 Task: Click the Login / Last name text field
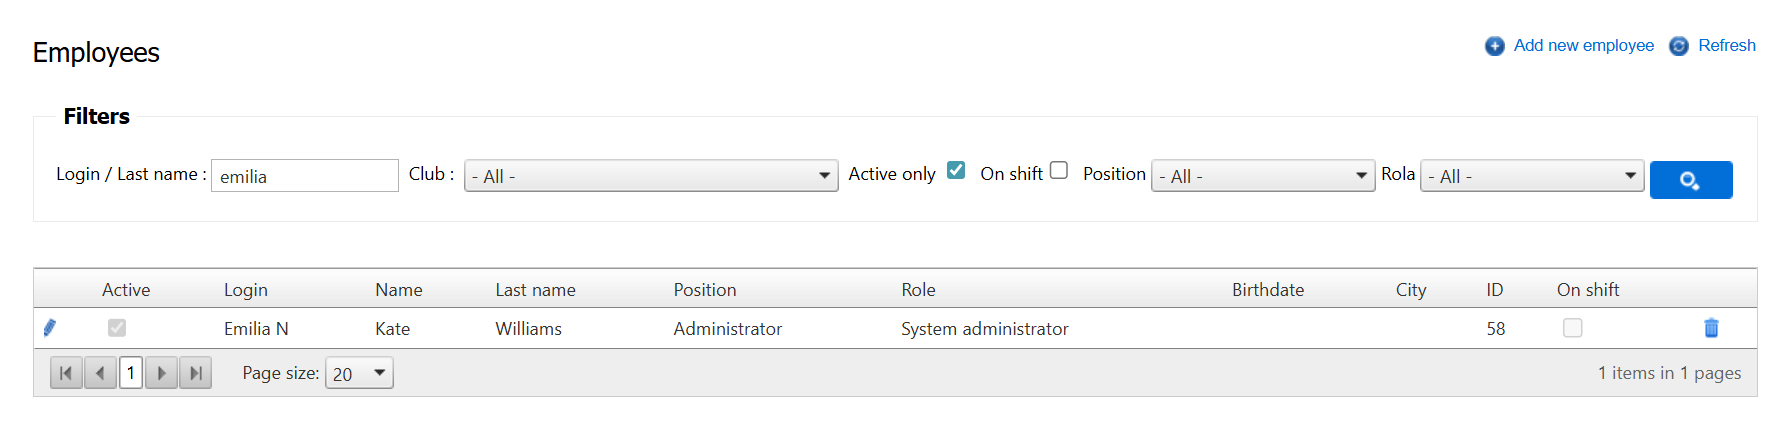click(305, 176)
